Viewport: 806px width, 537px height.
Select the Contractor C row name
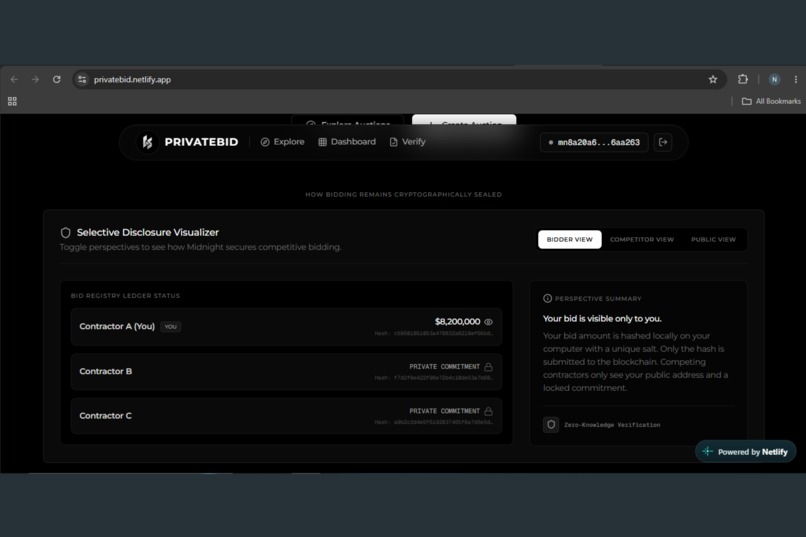(x=105, y=416)
